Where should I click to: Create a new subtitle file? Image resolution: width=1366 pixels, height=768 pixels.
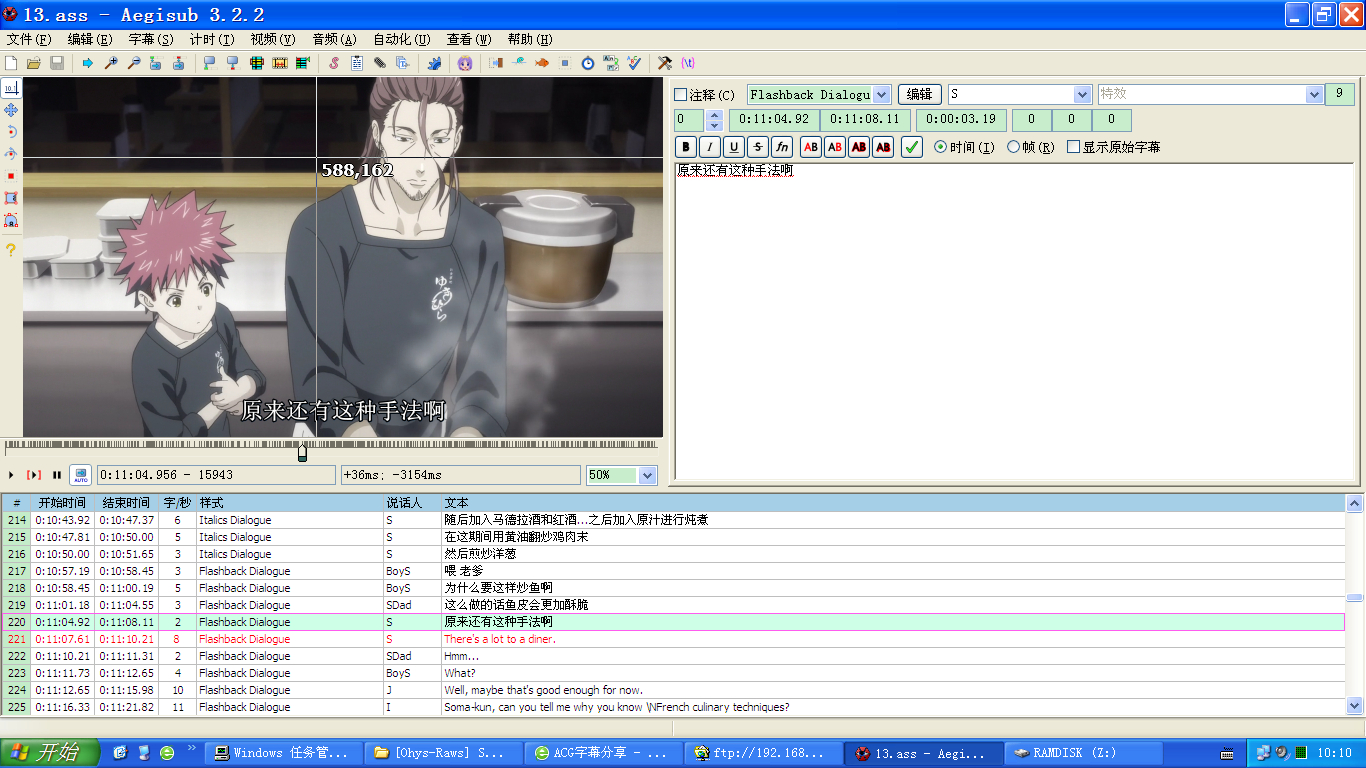click(x=11, y=63)
